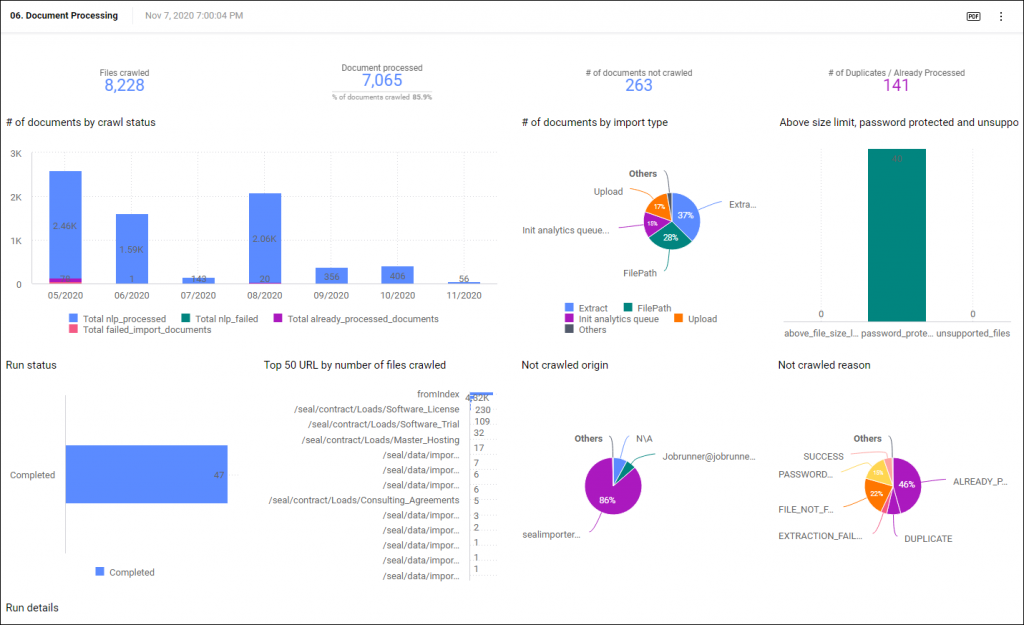Click the 05/2020 bar in crawl status chart
Screen dimensions: 1024x625
(x=65, y=225)
